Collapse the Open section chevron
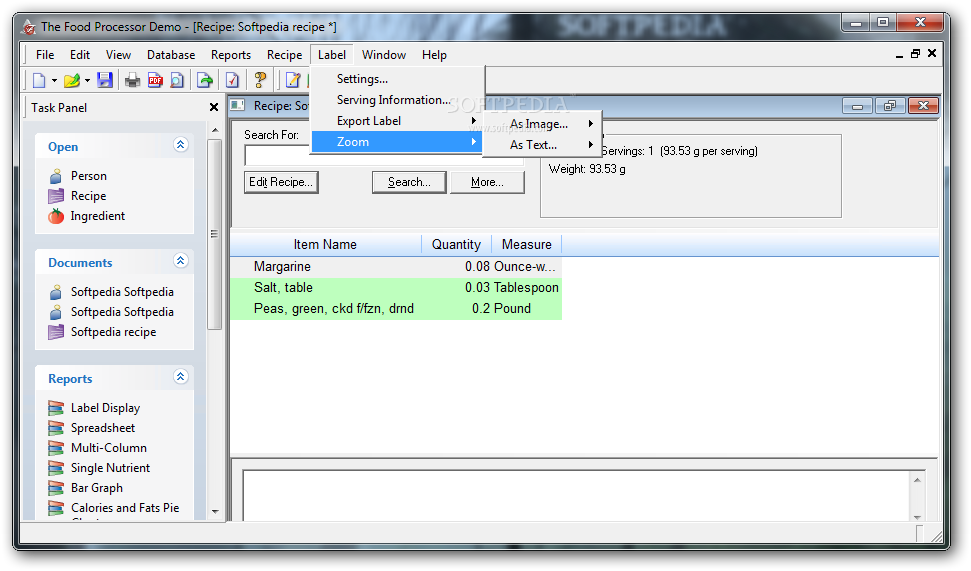This screenshot has width=971, height=571. point(180,145)
